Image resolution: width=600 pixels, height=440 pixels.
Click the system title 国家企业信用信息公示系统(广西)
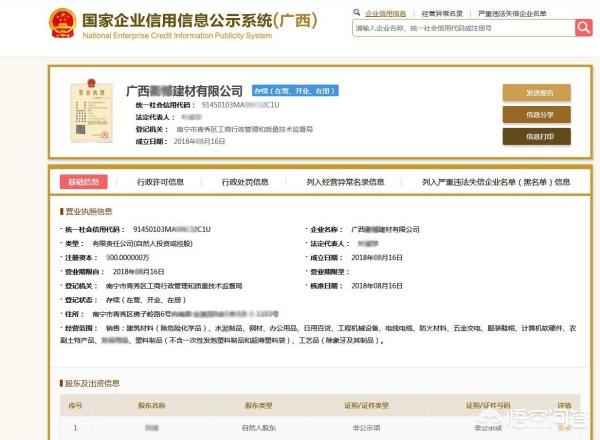[x=200, y=20]
